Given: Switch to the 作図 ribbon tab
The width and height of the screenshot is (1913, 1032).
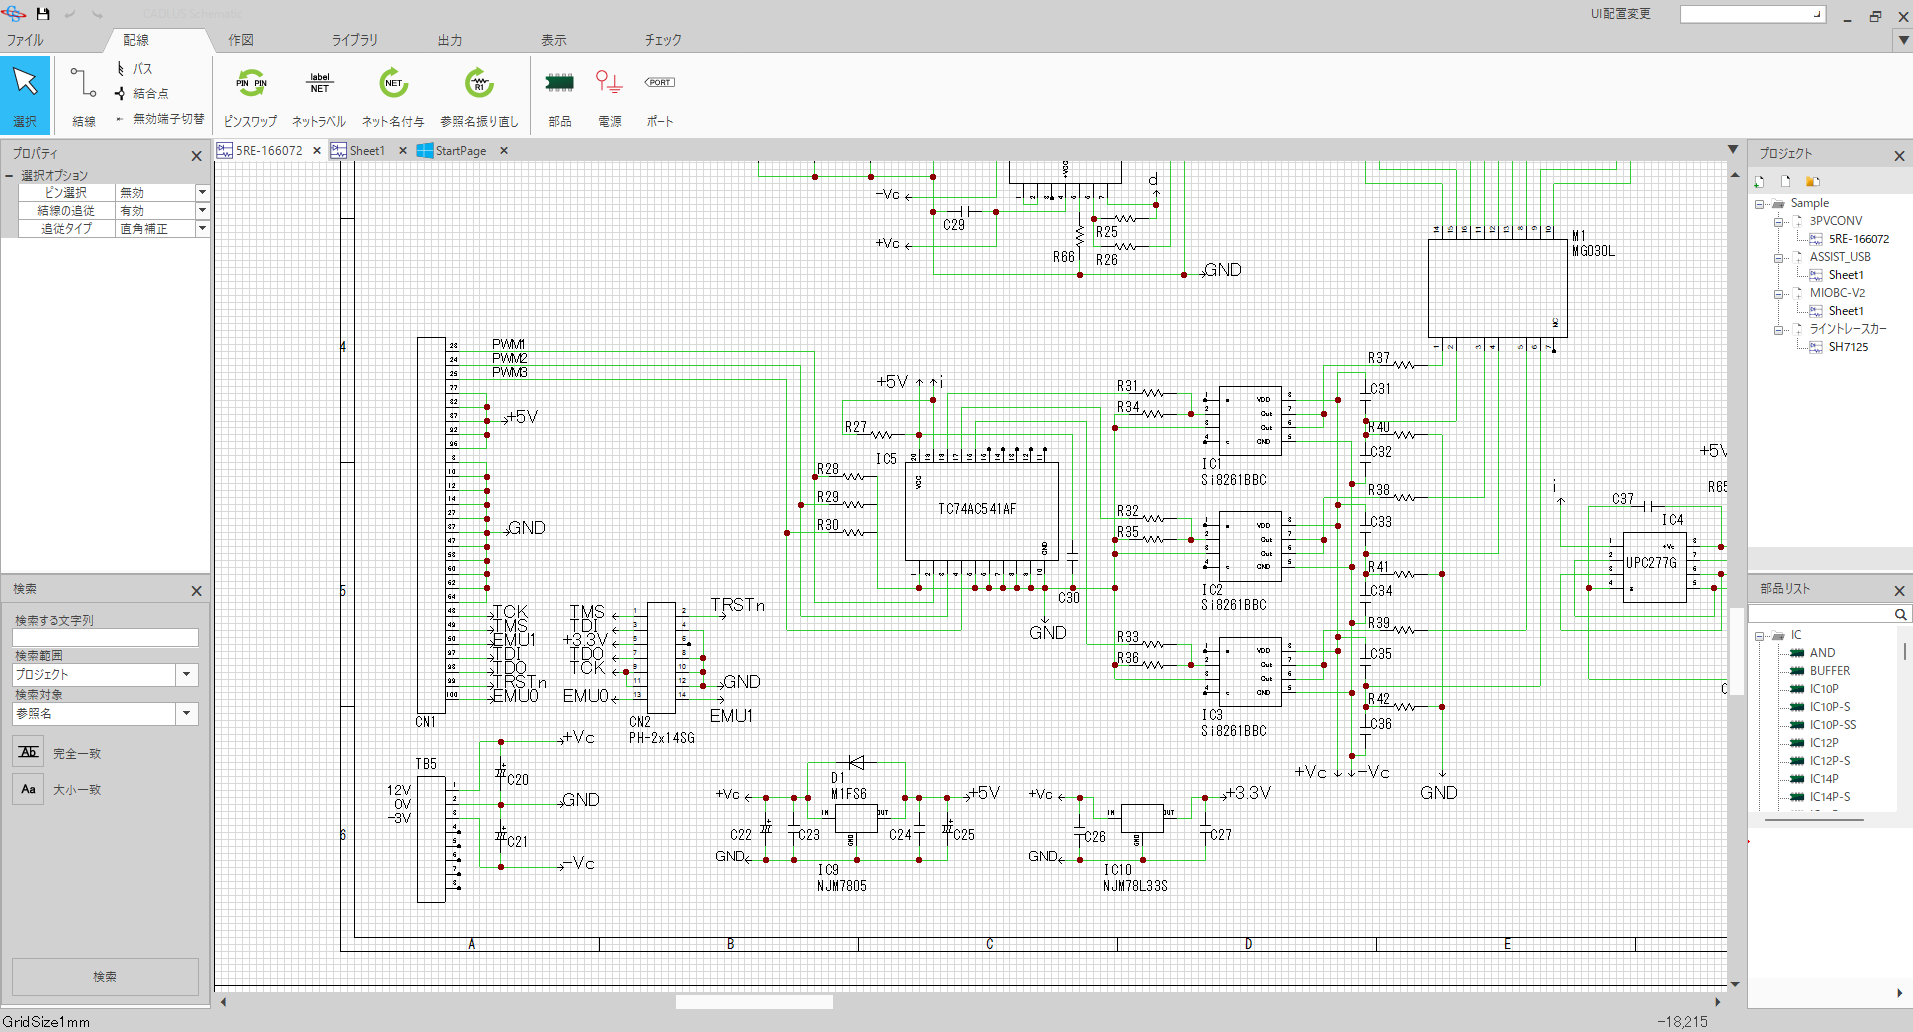Looking at the screenshot, I should [x=241, y=40].
